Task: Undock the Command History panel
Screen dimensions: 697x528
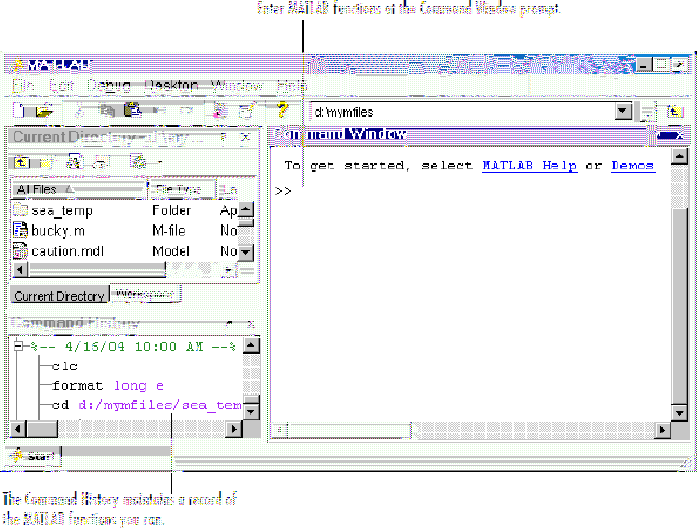Action: [x=231, y=323]
